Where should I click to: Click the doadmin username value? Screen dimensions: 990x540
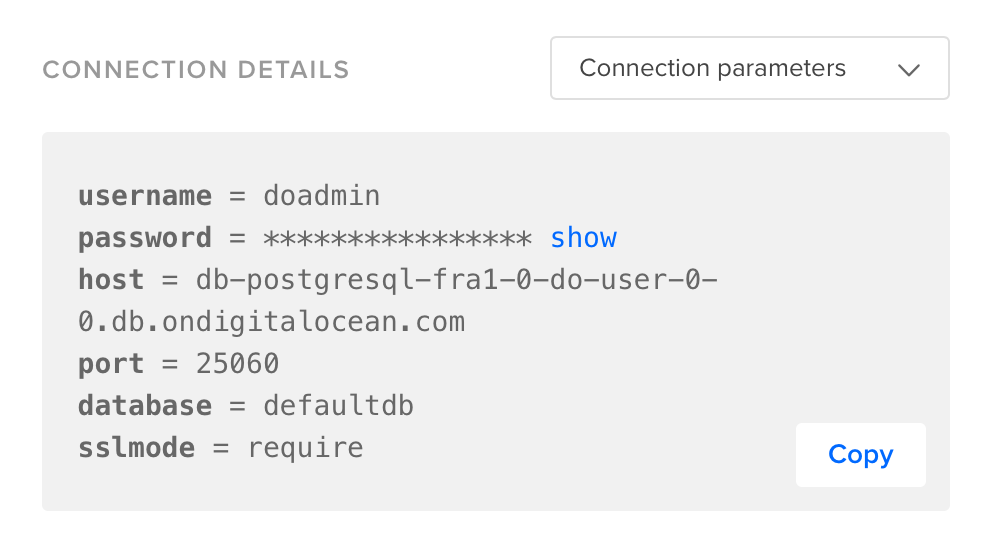pos(321,196)
